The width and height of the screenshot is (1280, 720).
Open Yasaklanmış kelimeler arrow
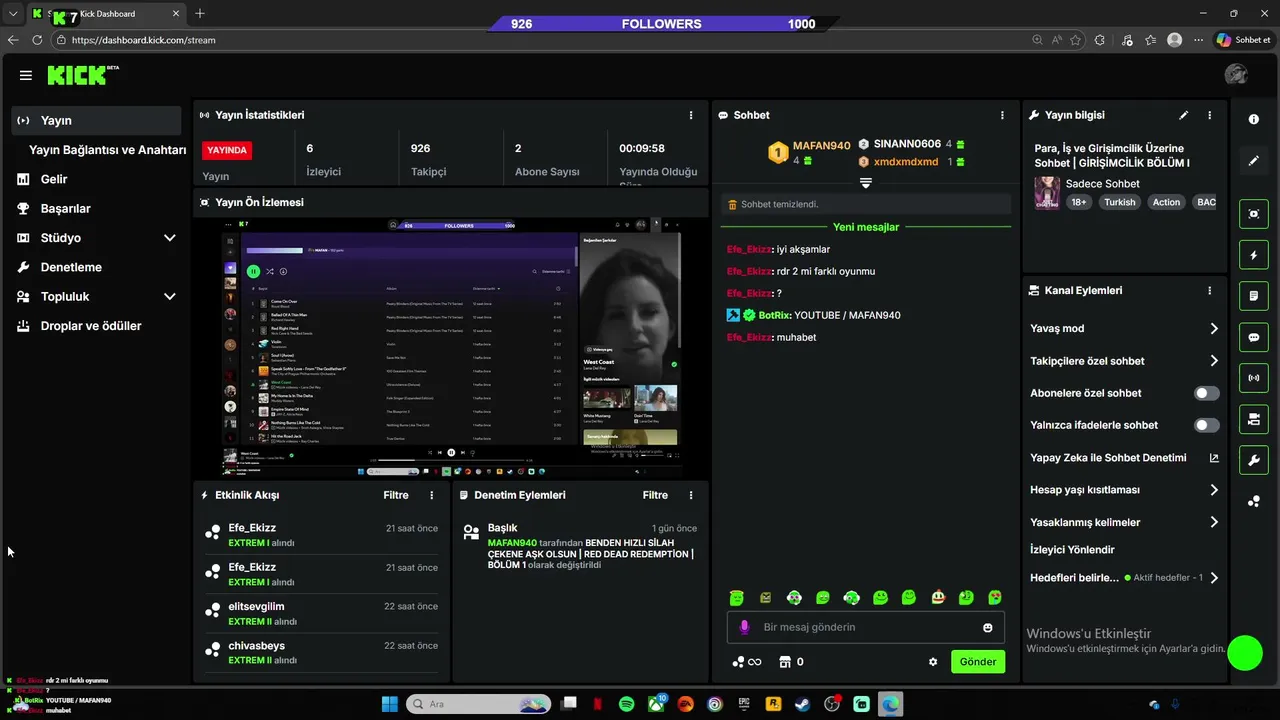[1214, 522]
